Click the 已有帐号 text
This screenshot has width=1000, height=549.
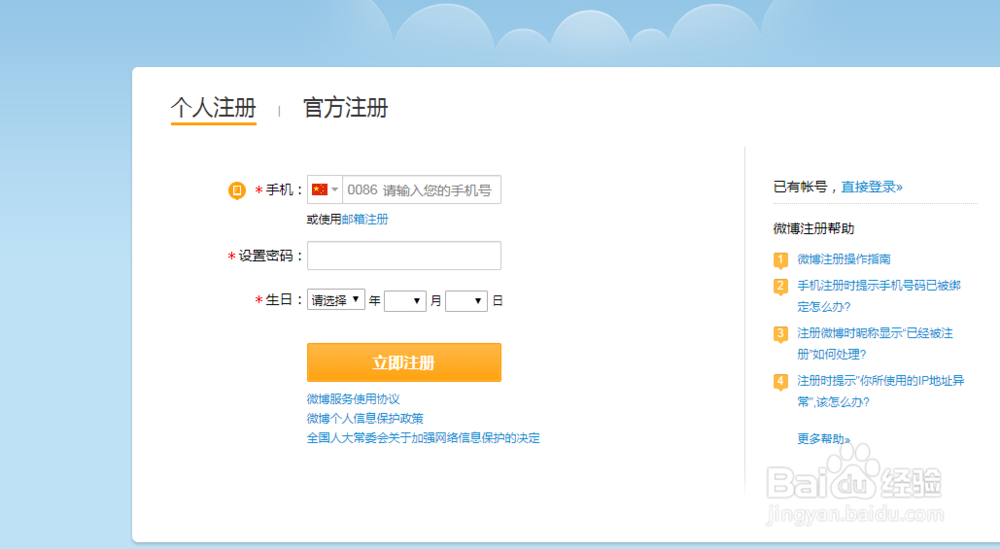[x=800, y=187]
